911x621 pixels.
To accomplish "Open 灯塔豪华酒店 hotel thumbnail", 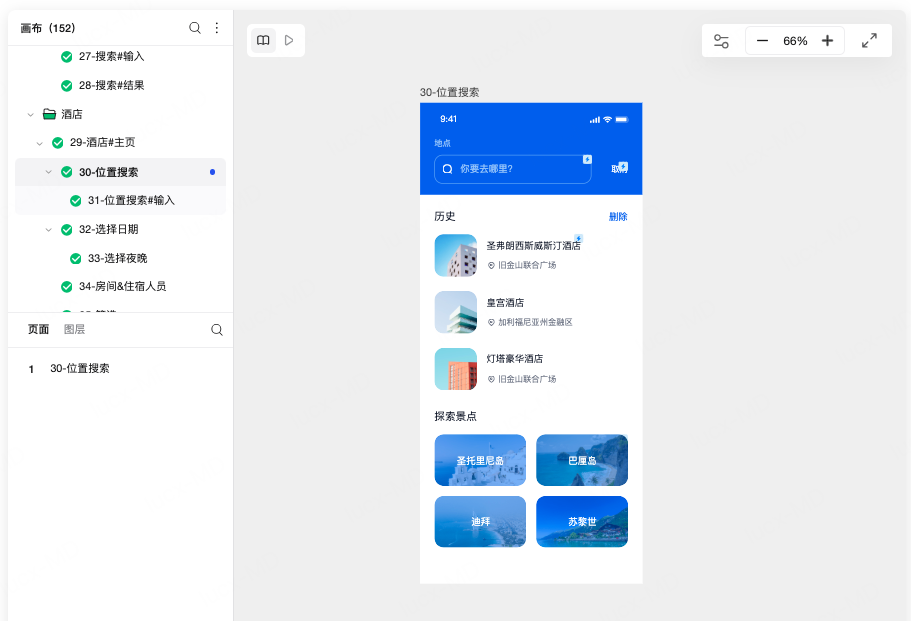I will pos(456,369).
